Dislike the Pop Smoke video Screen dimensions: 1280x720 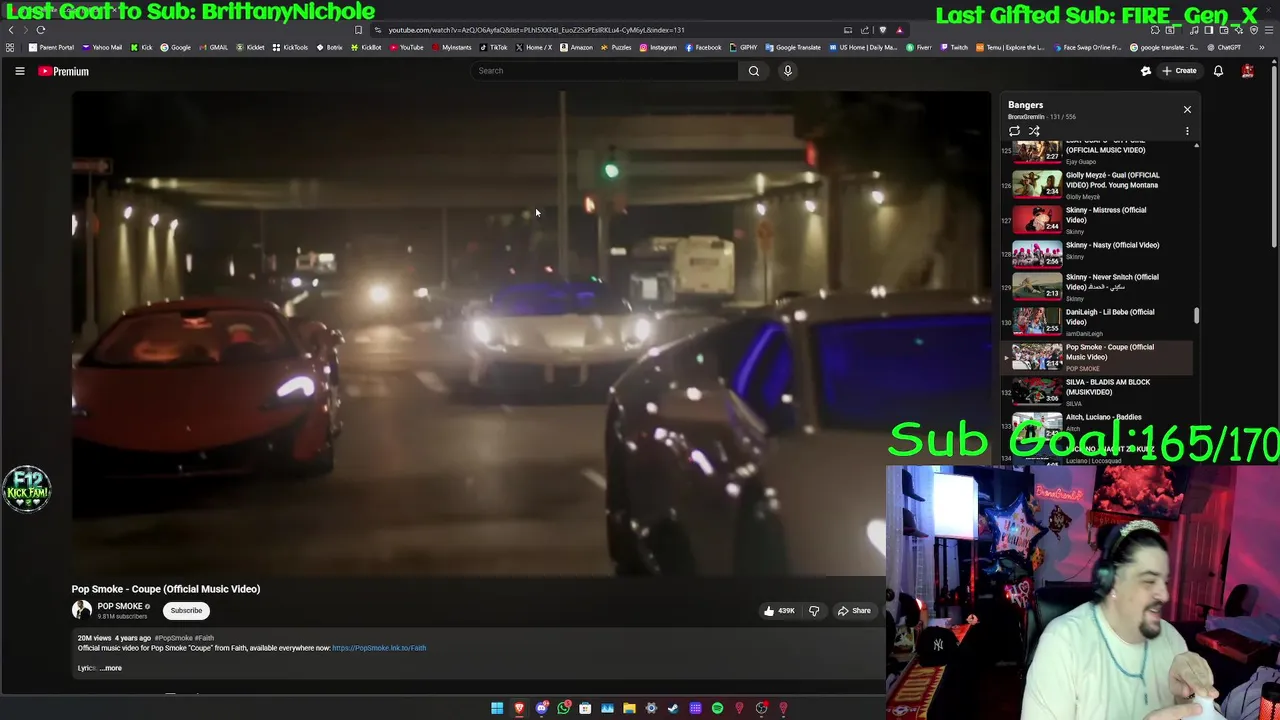[814, 611]
